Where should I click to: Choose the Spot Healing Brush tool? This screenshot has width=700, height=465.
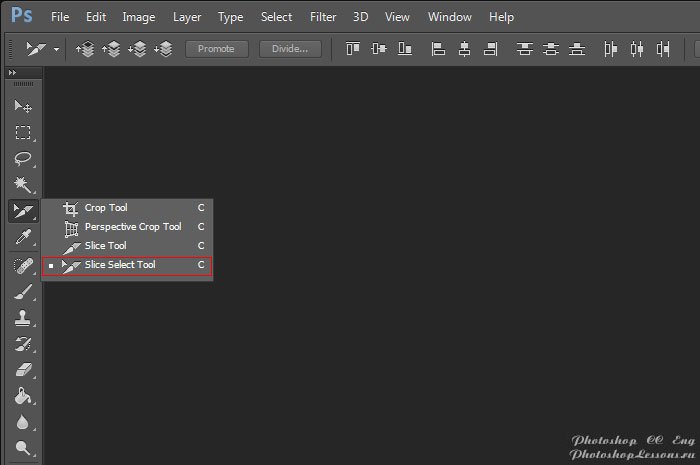tap(22, 265)
